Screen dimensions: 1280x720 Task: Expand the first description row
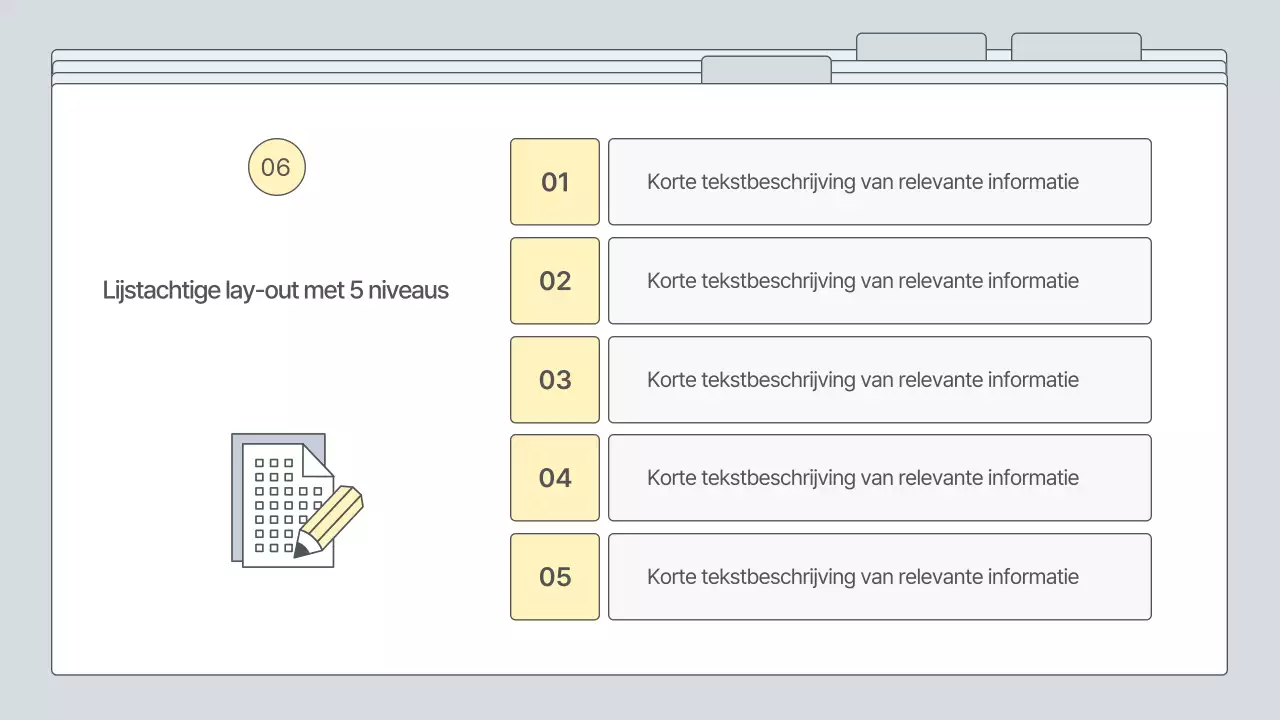point(879,181)
